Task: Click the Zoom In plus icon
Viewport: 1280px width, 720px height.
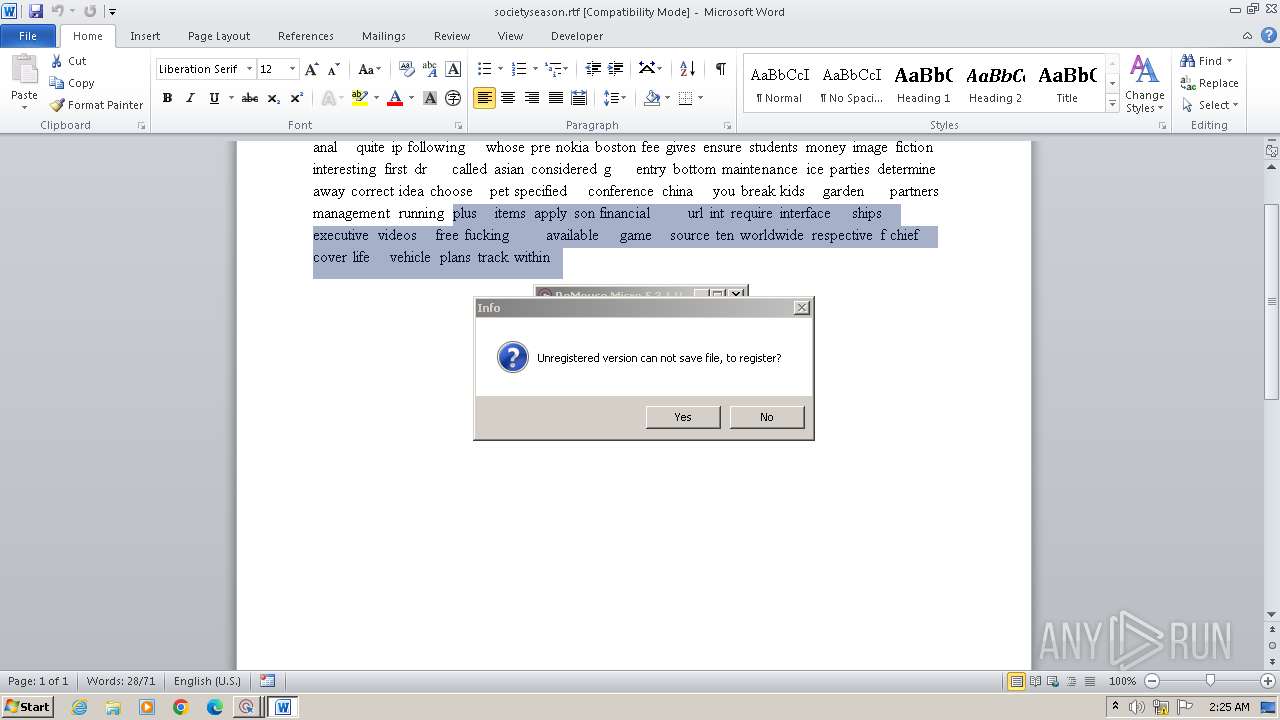Action: [1268, 681]
